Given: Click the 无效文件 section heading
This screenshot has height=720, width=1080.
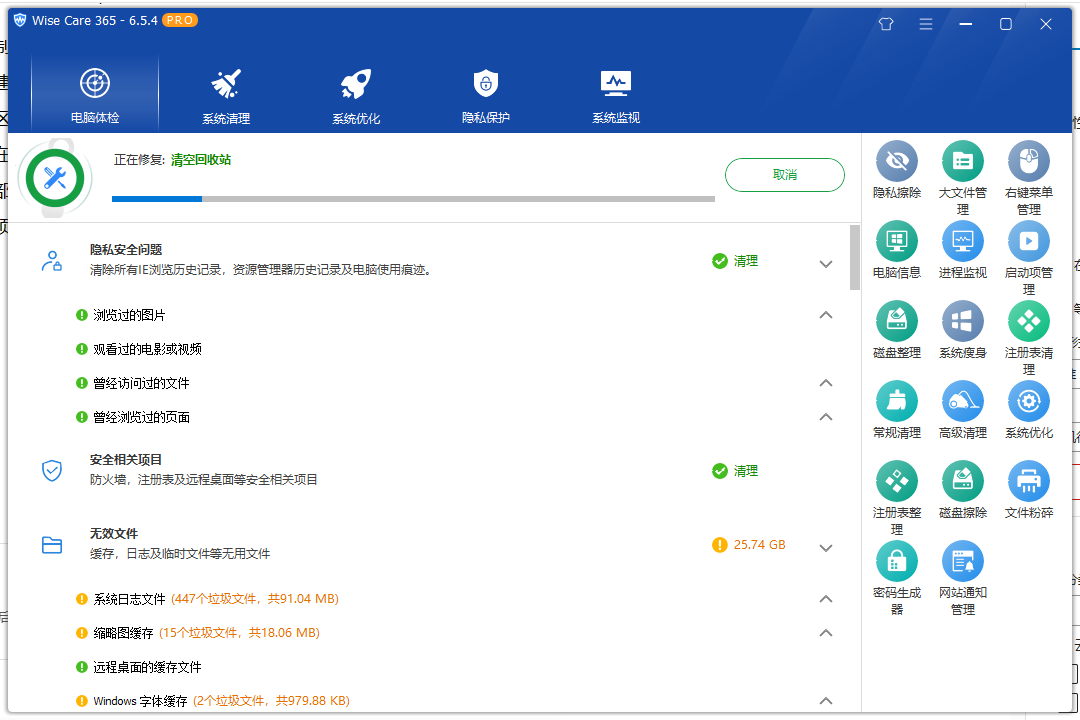Looking at the screenshot, I should (114, 533).
